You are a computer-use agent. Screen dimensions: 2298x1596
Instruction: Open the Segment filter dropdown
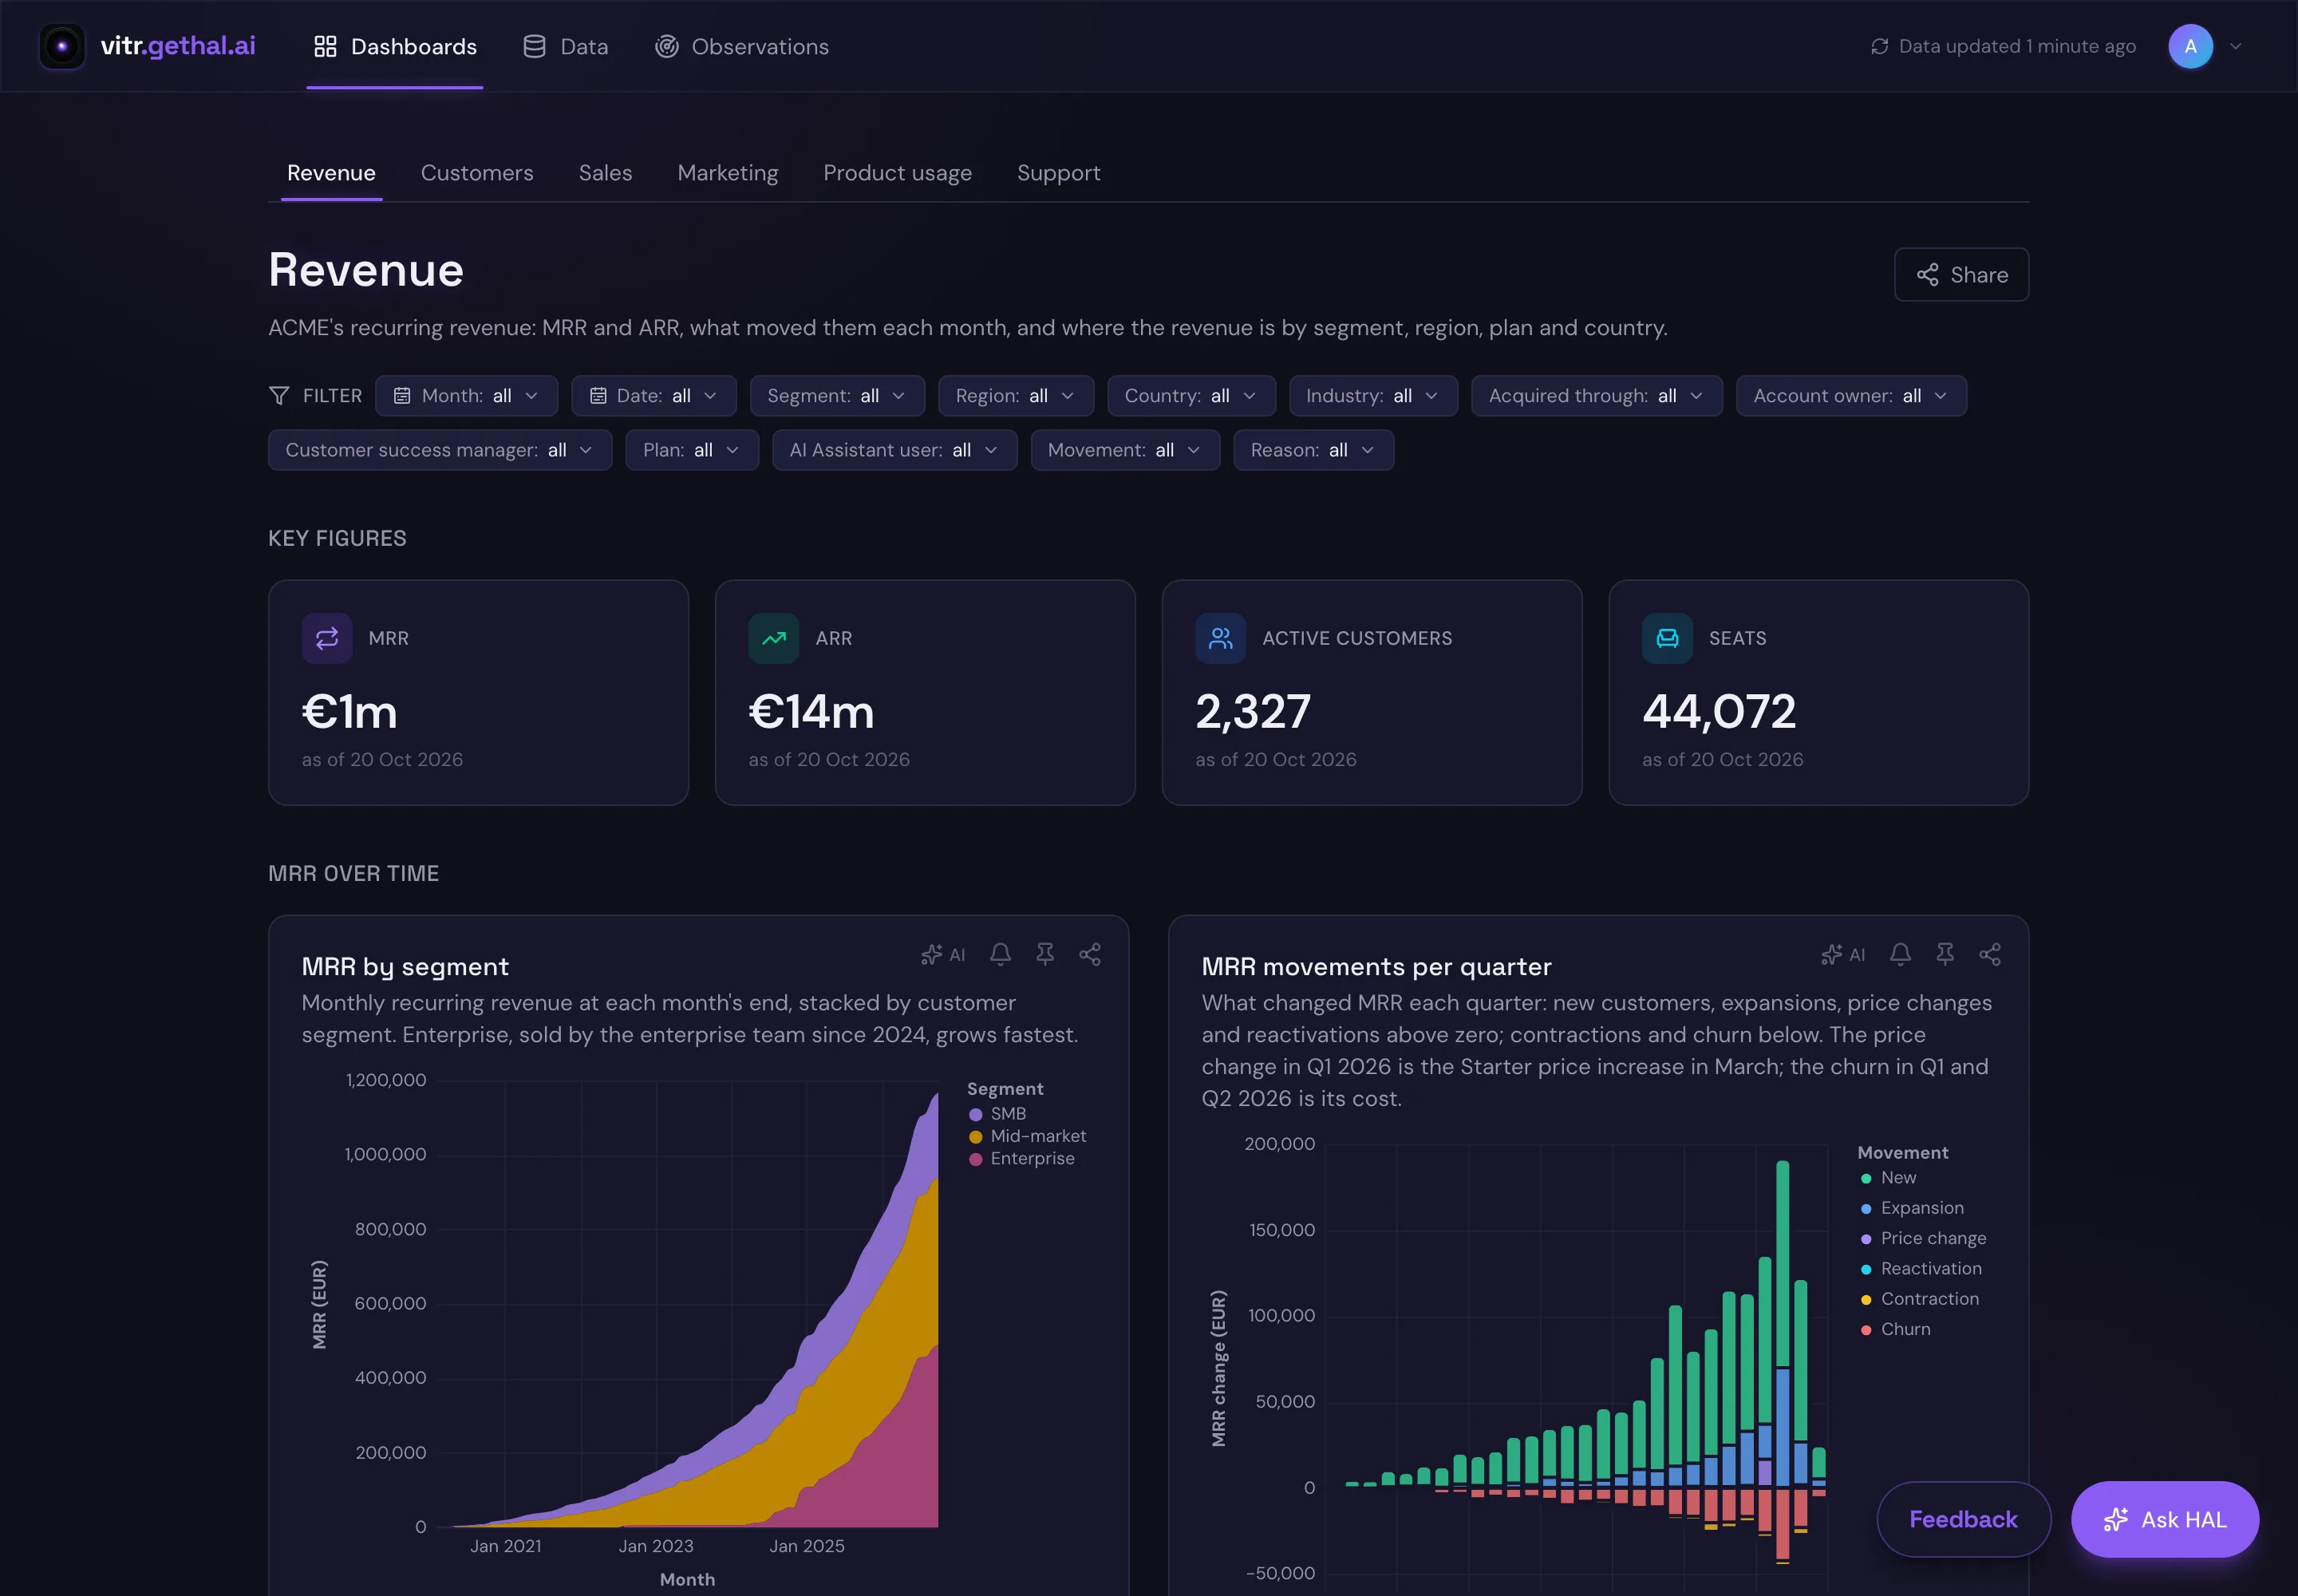click(x=837, y=396)
